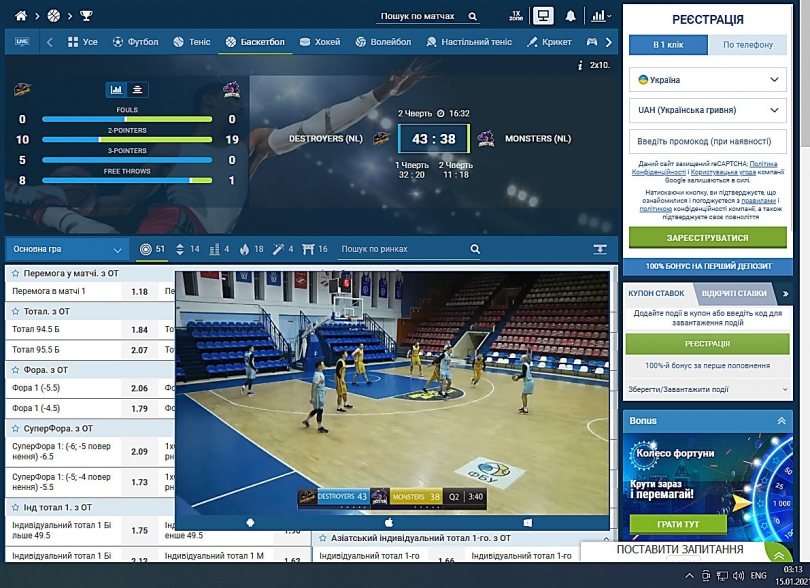Click the promo code input field

tap(708, 141)
